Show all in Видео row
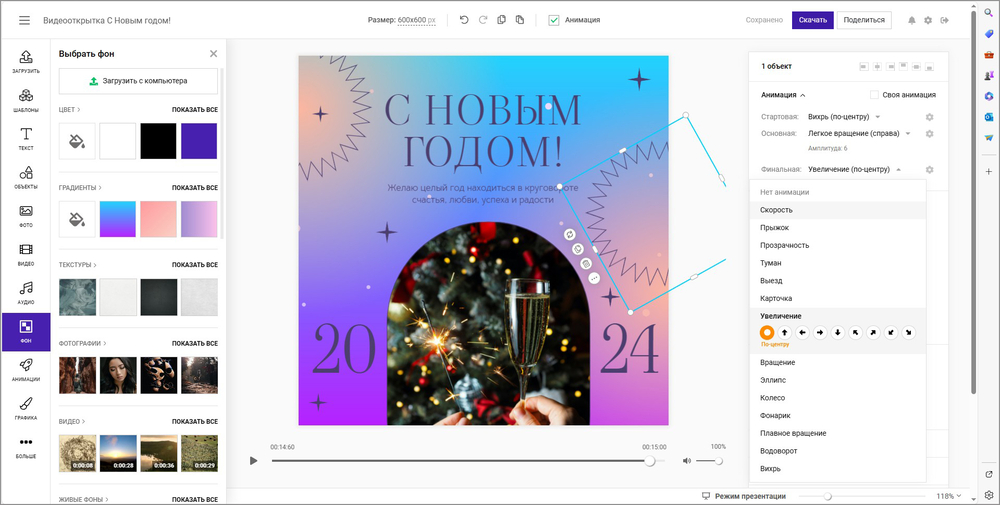Image resolution: width=1000 pixels, height=505 pixels. 195,421
